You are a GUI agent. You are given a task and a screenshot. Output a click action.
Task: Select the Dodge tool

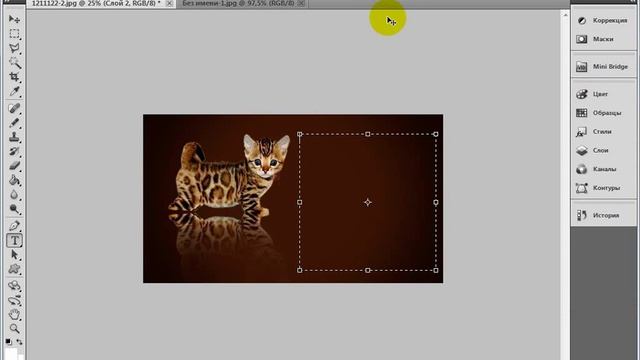click(x=14, y=209)
